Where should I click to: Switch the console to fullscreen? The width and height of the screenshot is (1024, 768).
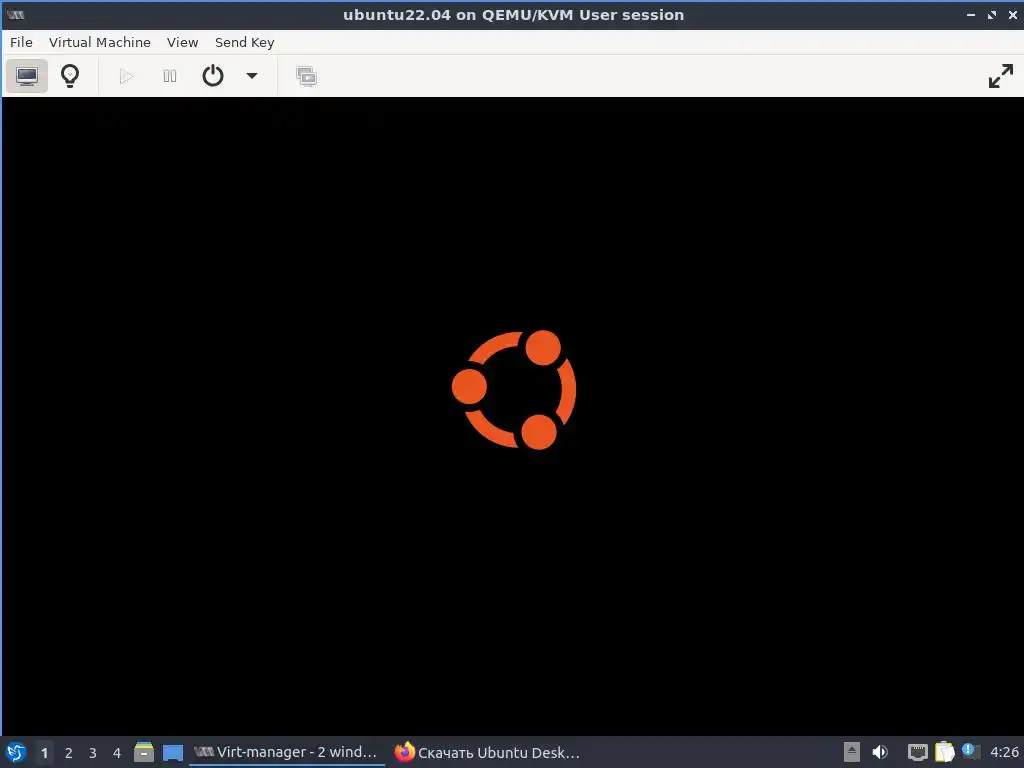[1000, 76]
